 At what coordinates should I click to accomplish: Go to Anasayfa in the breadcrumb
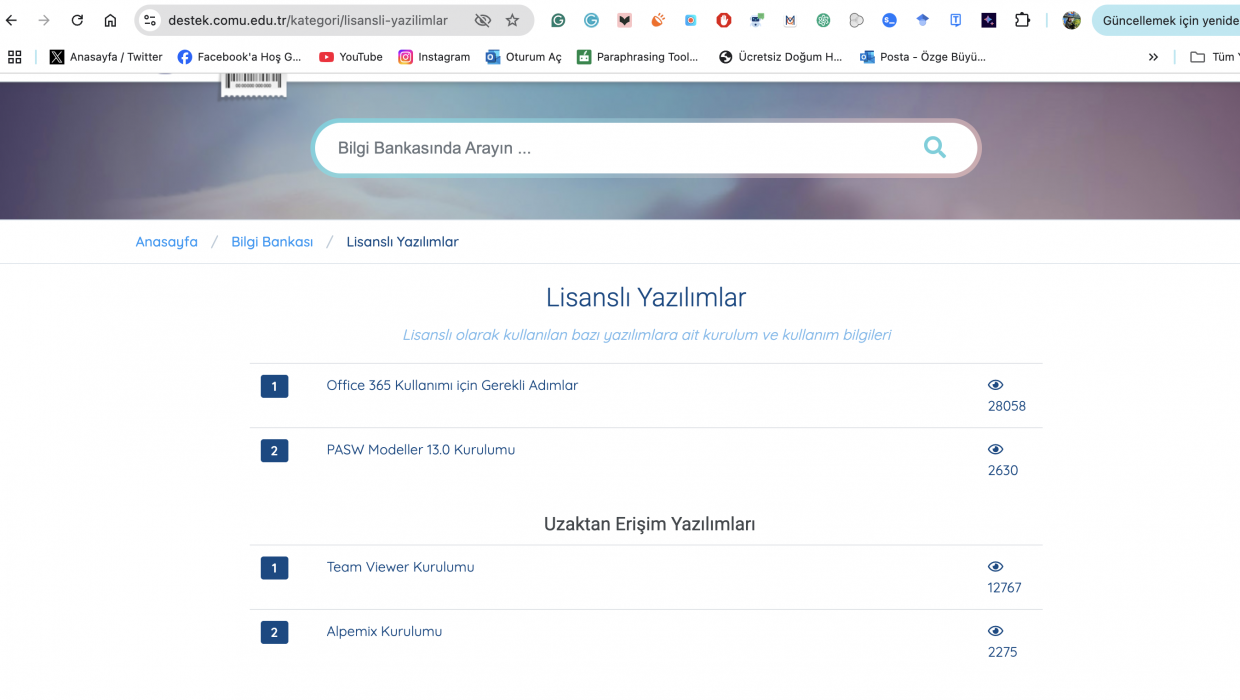(x=167, y=242)
